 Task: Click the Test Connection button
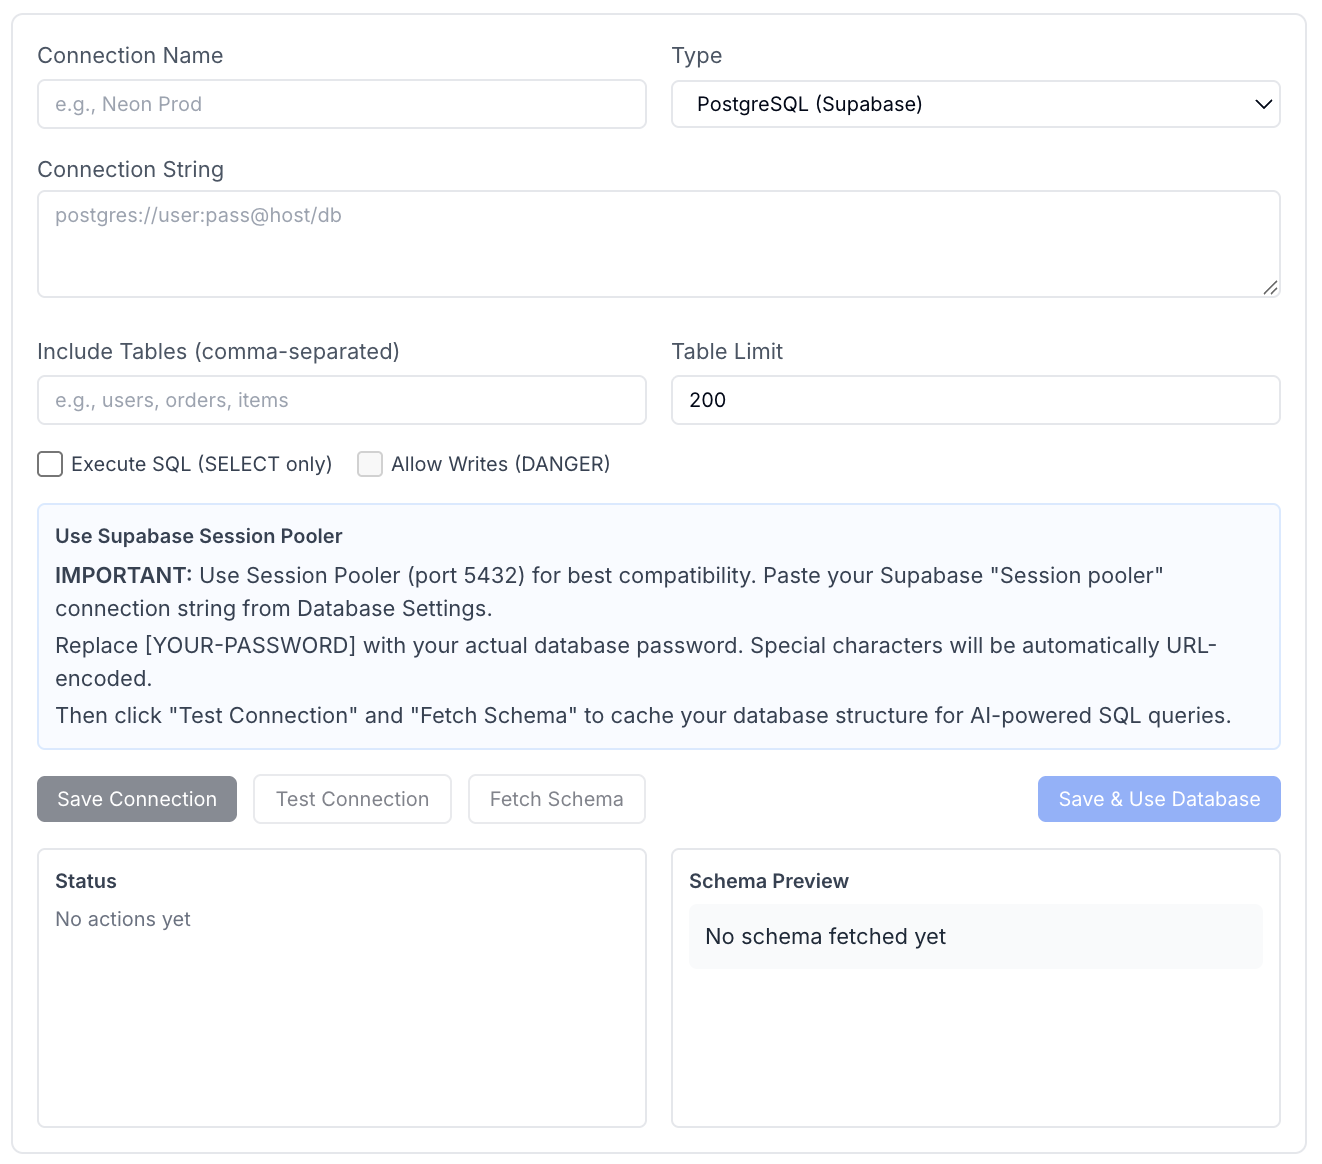pos(352,799)
